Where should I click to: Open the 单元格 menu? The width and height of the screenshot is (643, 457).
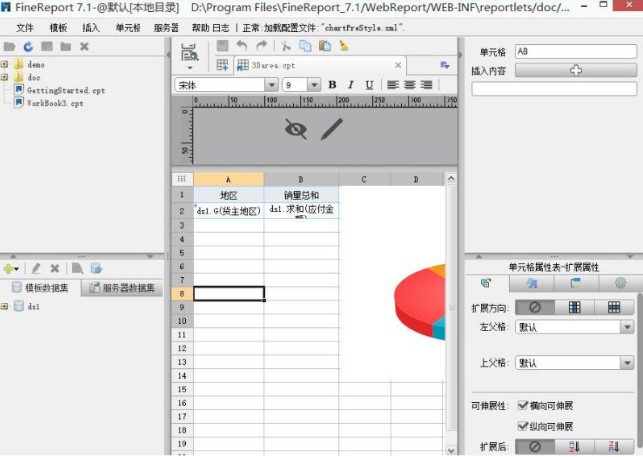point(128,28)
